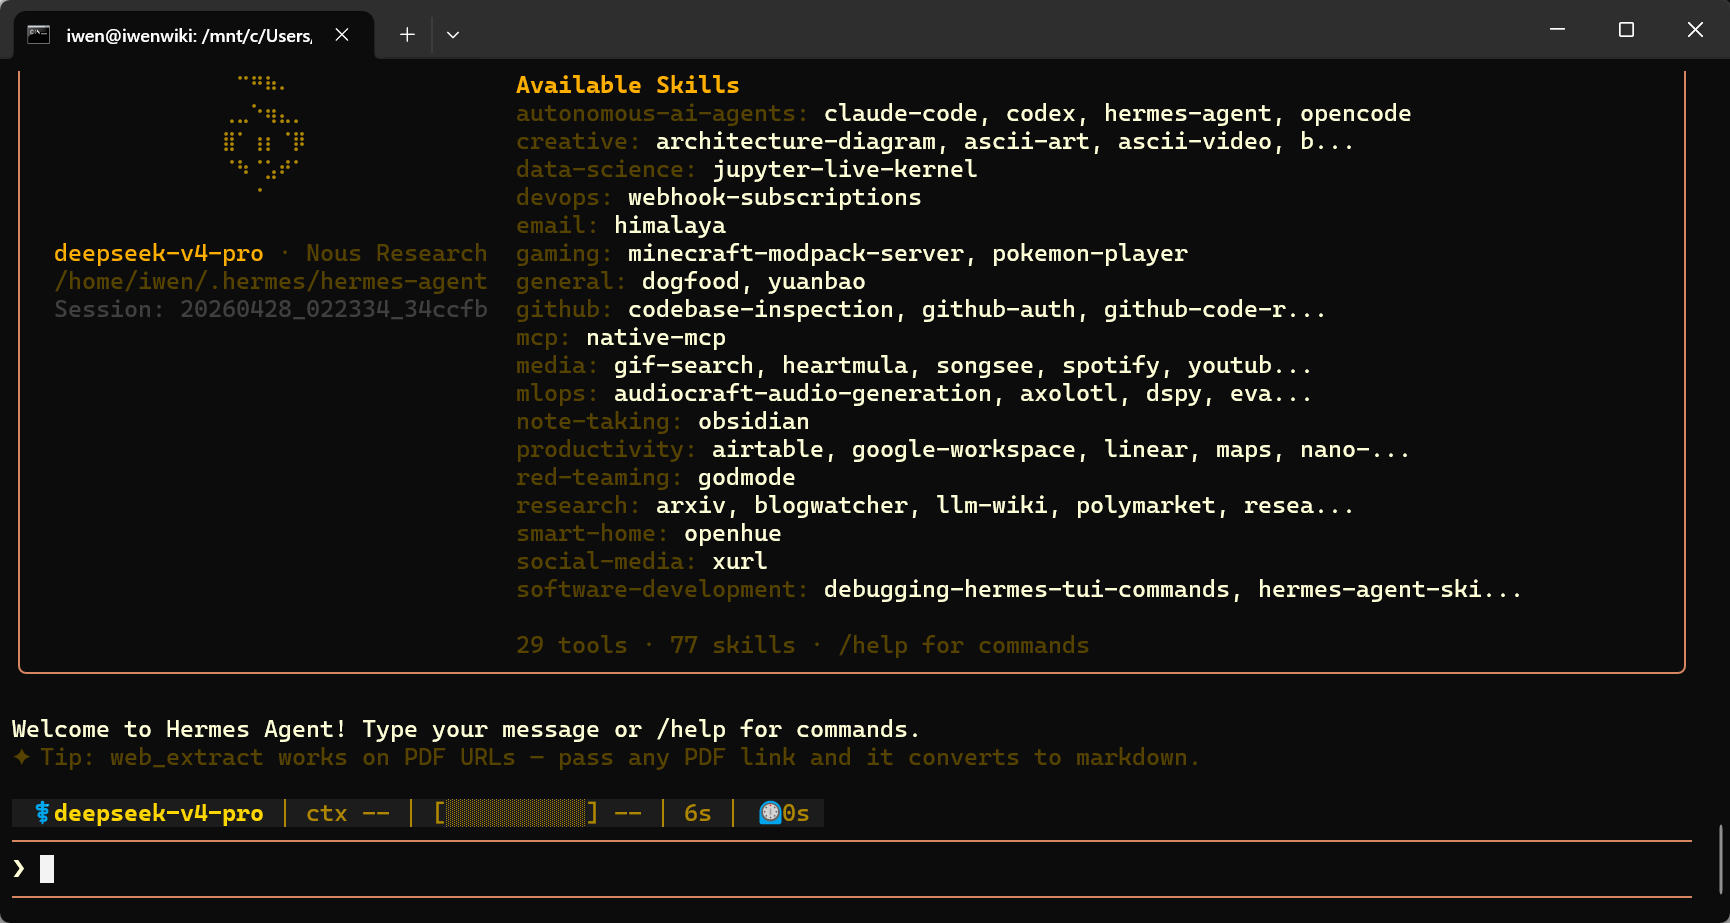Click the "gif-search" skill name
The image size is (1730, 923).
click(x=684, y=365)
